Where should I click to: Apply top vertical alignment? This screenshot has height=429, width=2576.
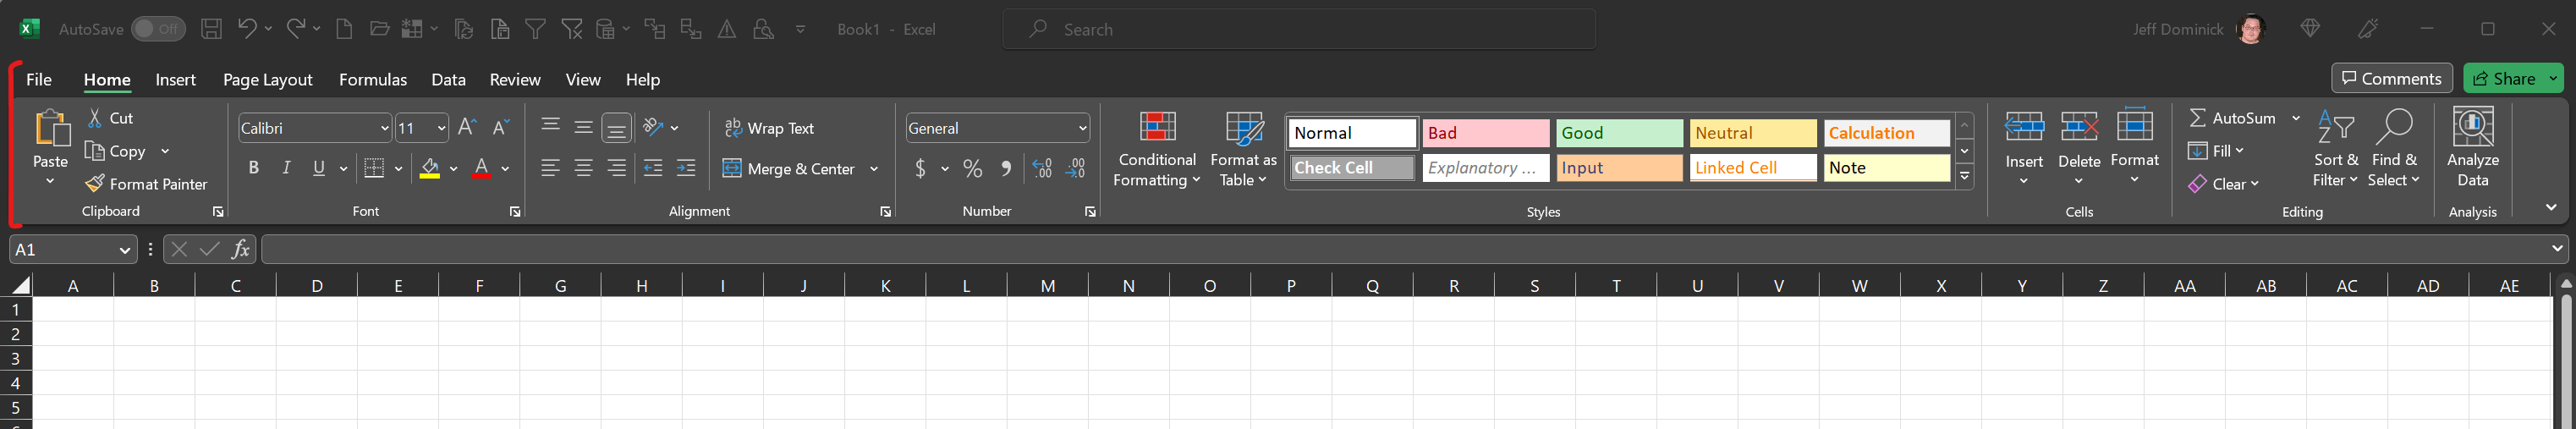(550, 127)
